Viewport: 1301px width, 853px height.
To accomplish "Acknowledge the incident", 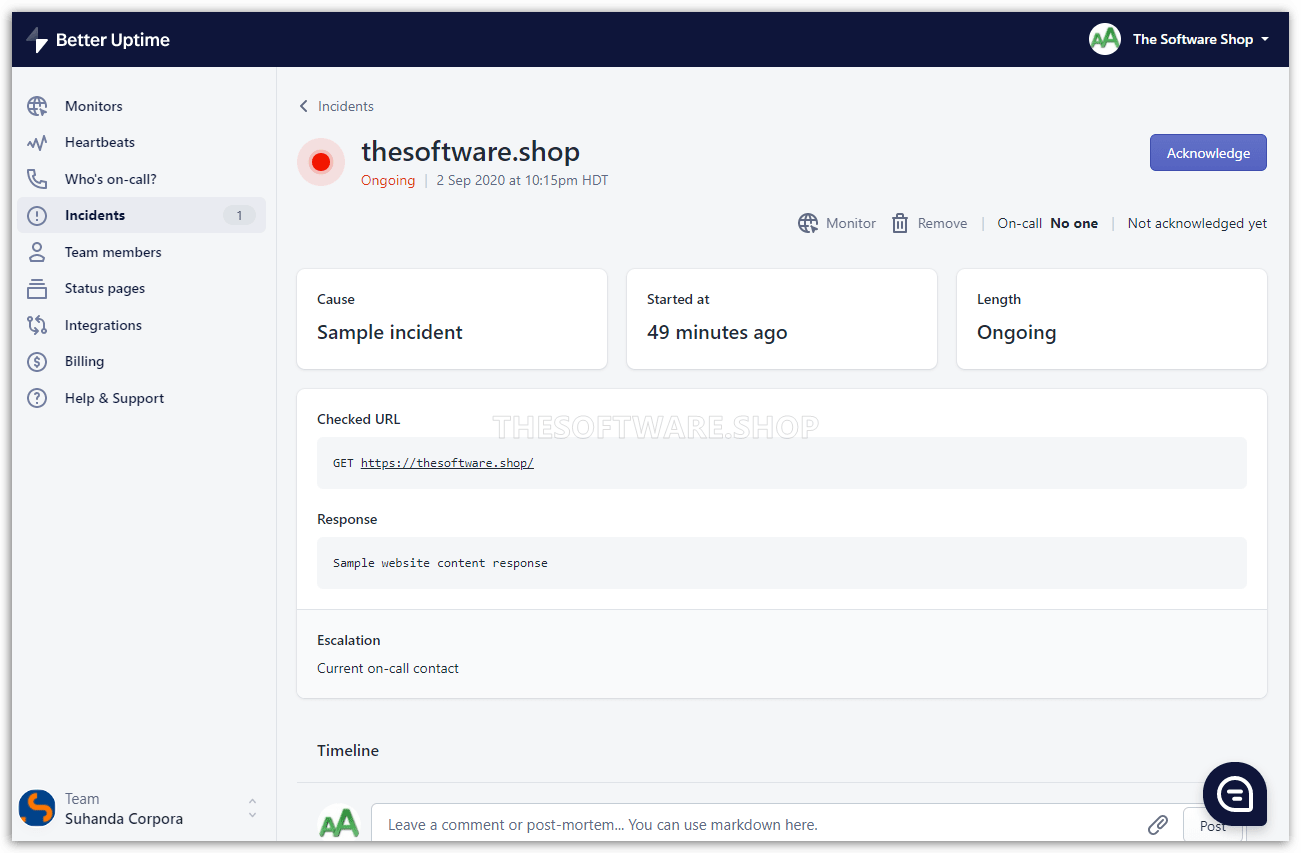I will click(x=1208, y=153).
